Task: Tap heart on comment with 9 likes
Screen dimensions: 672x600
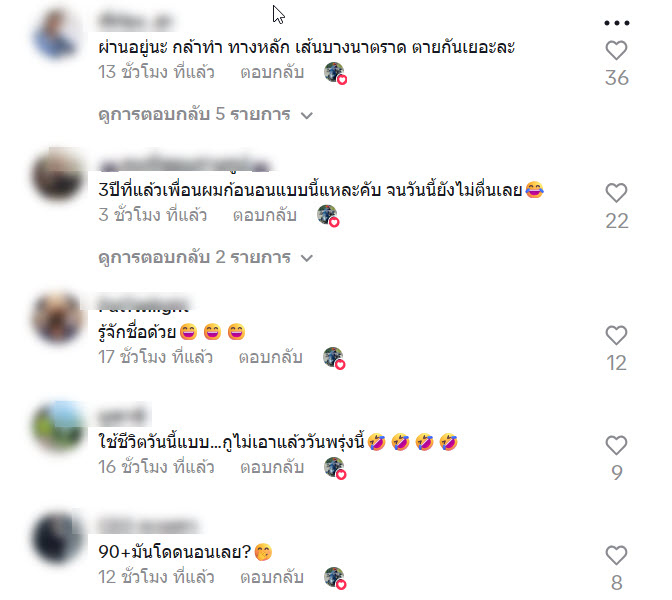Action: pyautogui.click(x=616, y=445)
